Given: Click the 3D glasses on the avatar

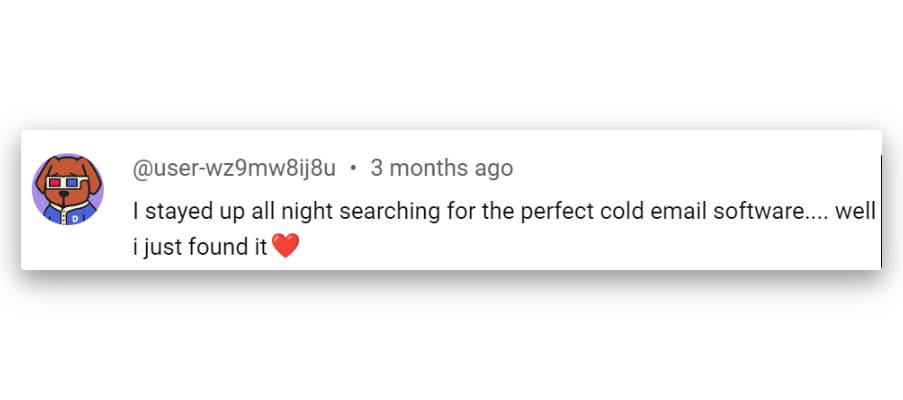Looking at the screenshot, I should (67, 183).
